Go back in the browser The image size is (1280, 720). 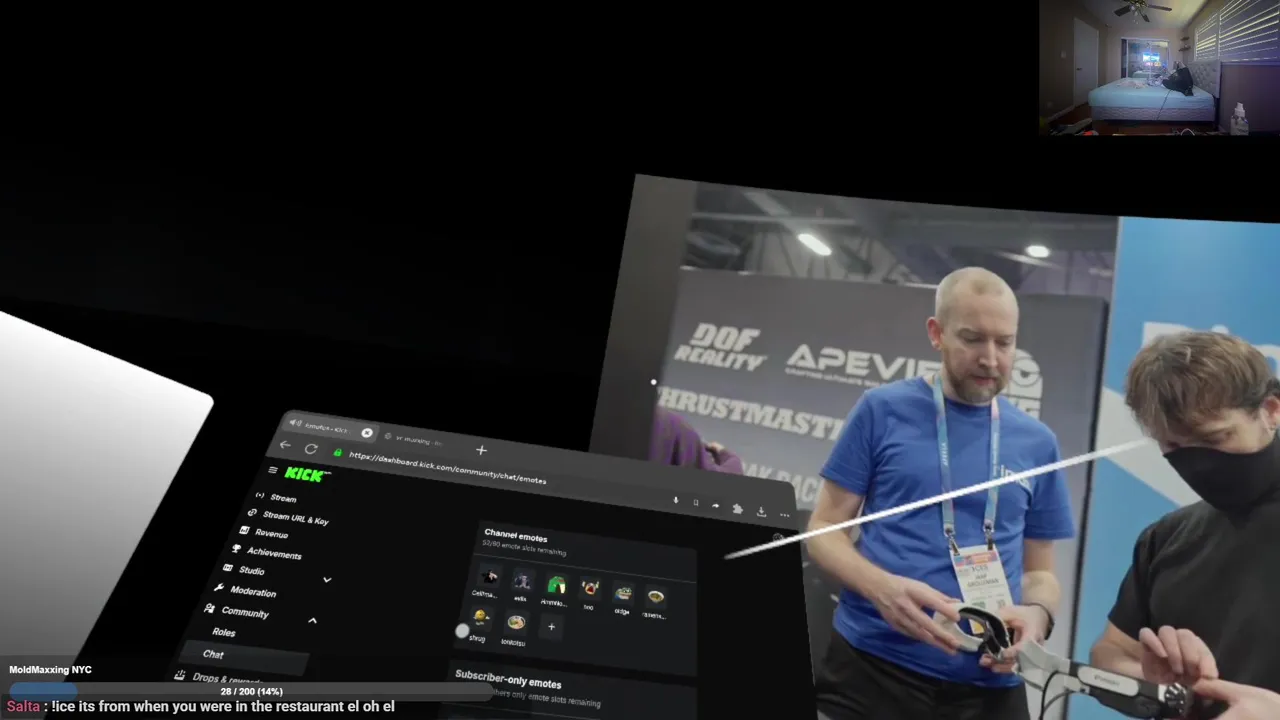285,445
